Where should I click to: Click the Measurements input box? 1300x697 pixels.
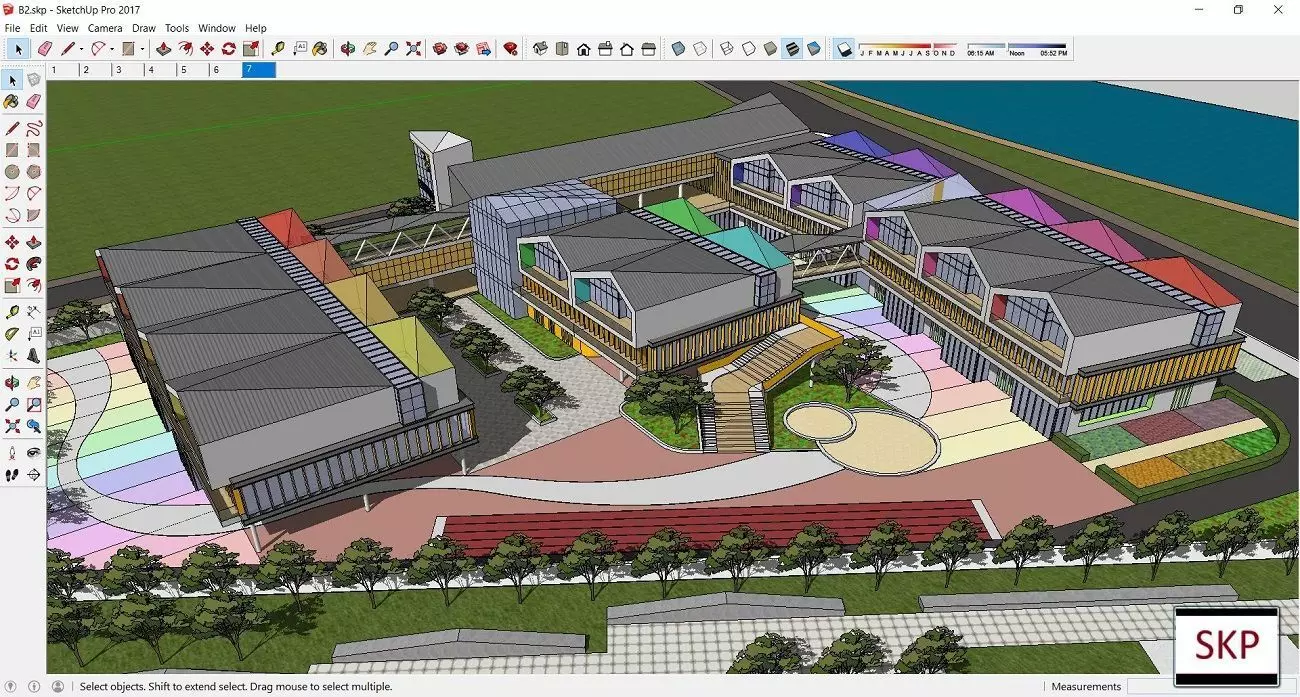pyautogui.click(x=1212, y=687)
